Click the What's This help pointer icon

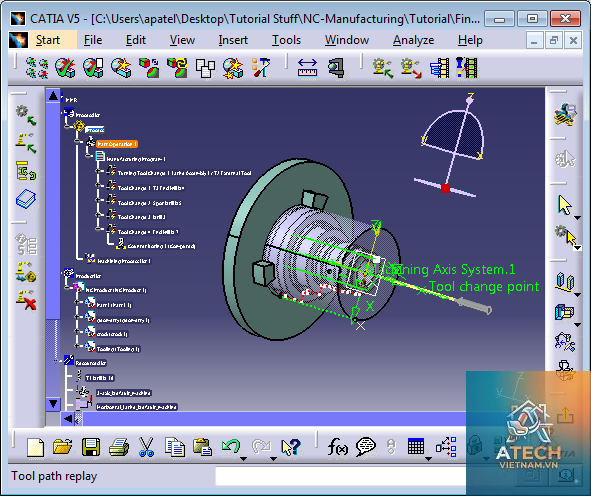tap(291, 447)
